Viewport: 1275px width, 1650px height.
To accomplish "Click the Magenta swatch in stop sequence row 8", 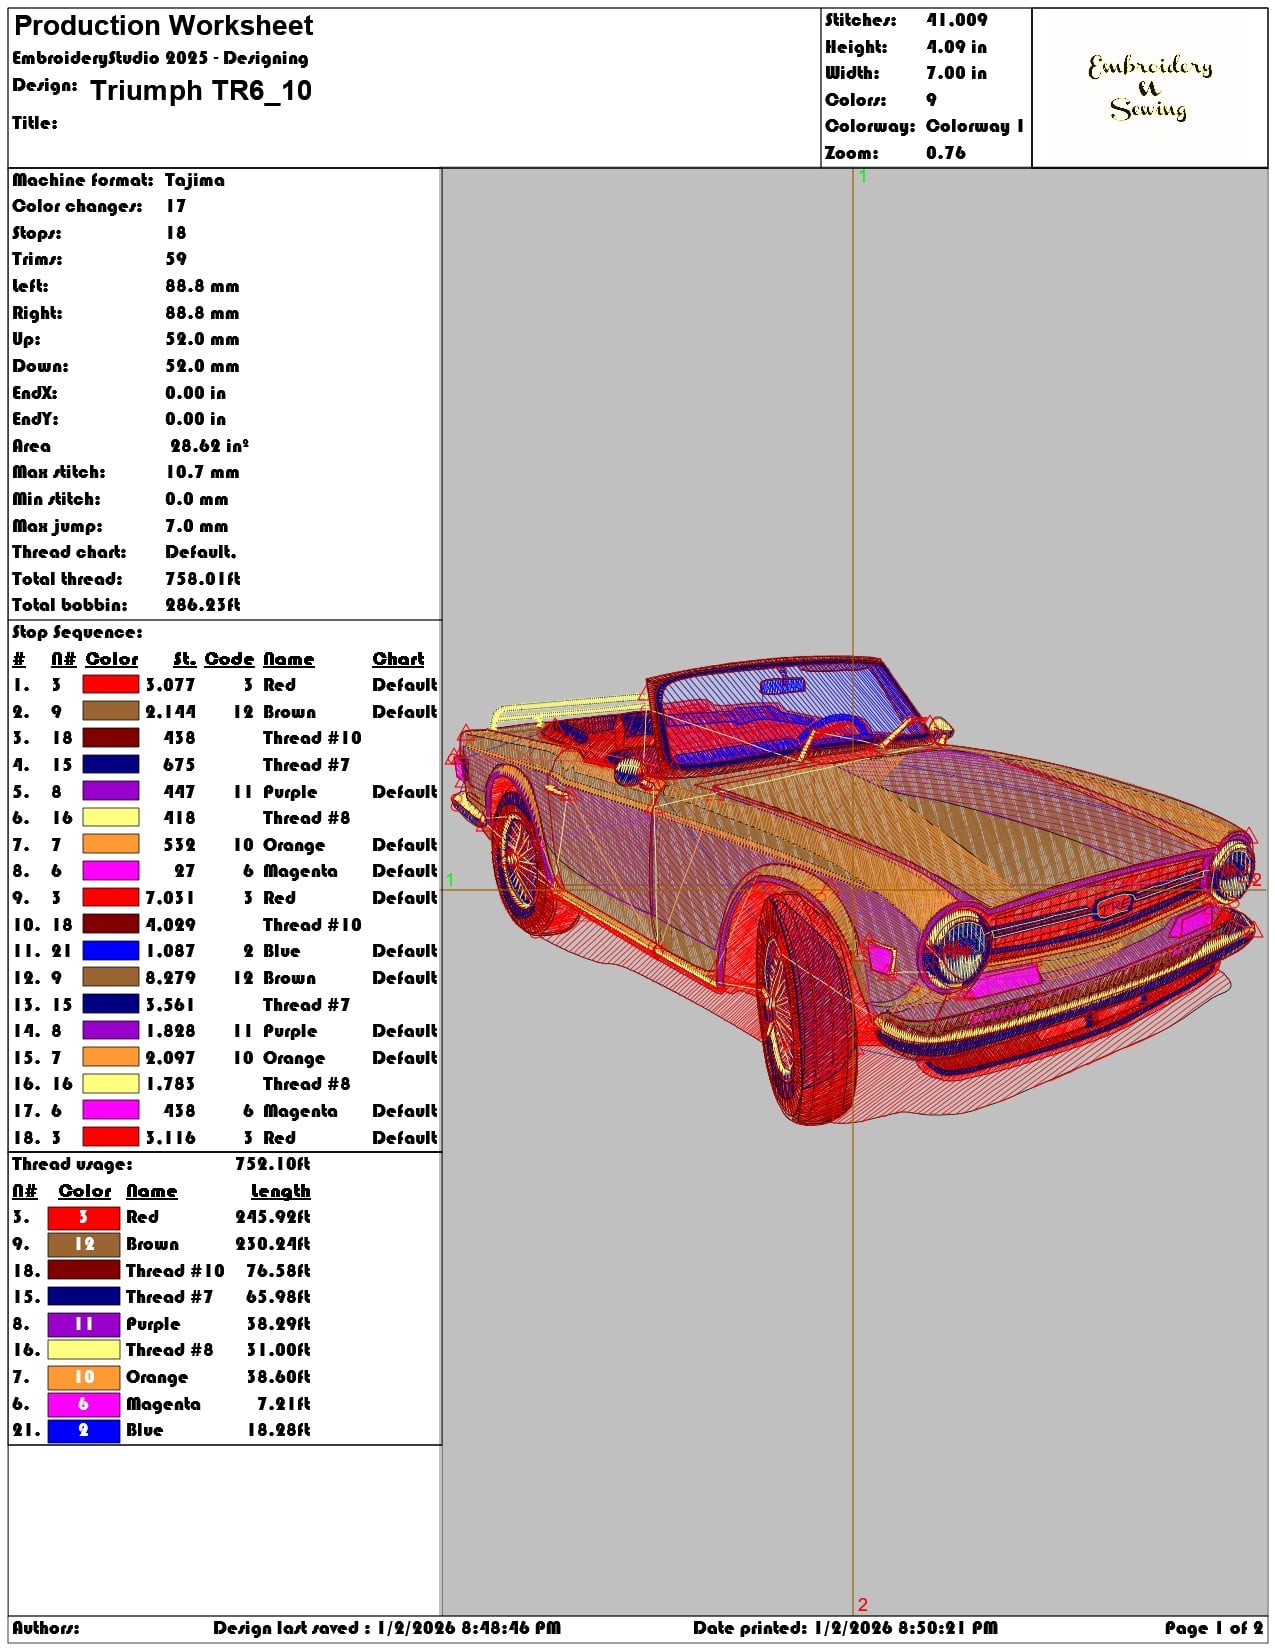I will point(110,871).
